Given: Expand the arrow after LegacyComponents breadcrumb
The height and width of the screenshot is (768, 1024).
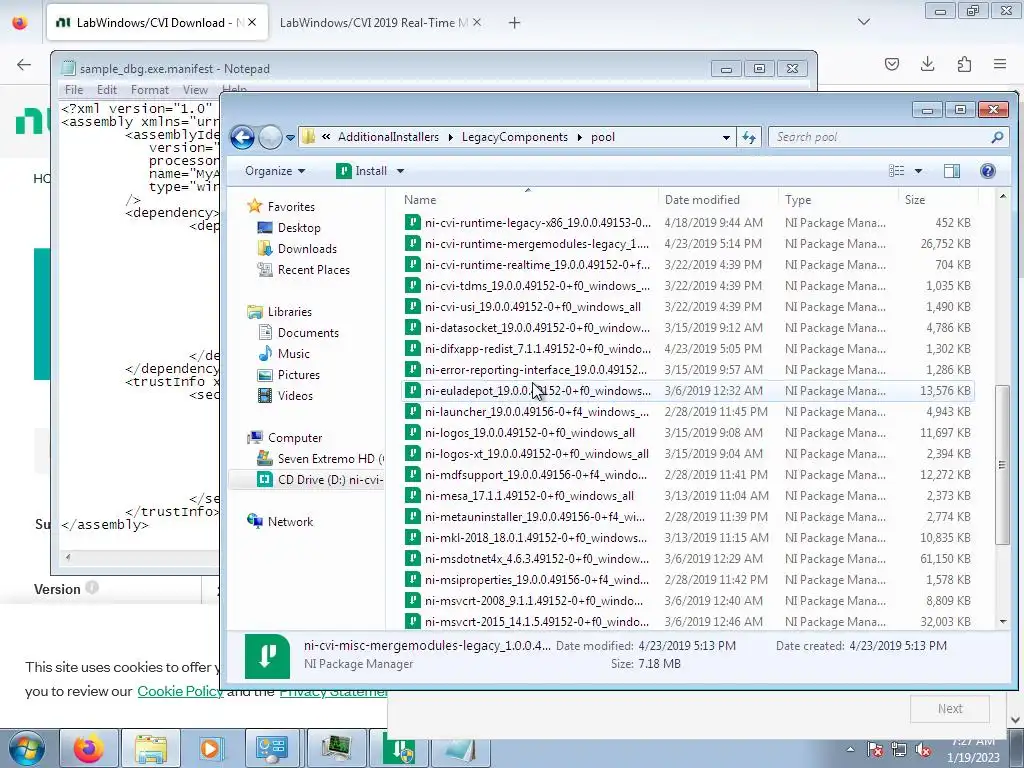Looking at the screenshot, I should 579,138.
